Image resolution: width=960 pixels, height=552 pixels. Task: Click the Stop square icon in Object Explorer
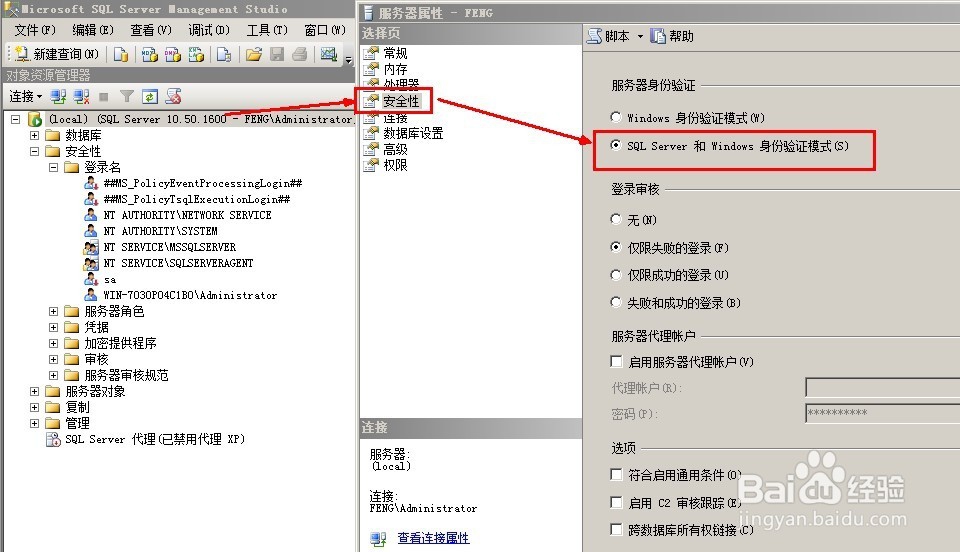[103, 97]
